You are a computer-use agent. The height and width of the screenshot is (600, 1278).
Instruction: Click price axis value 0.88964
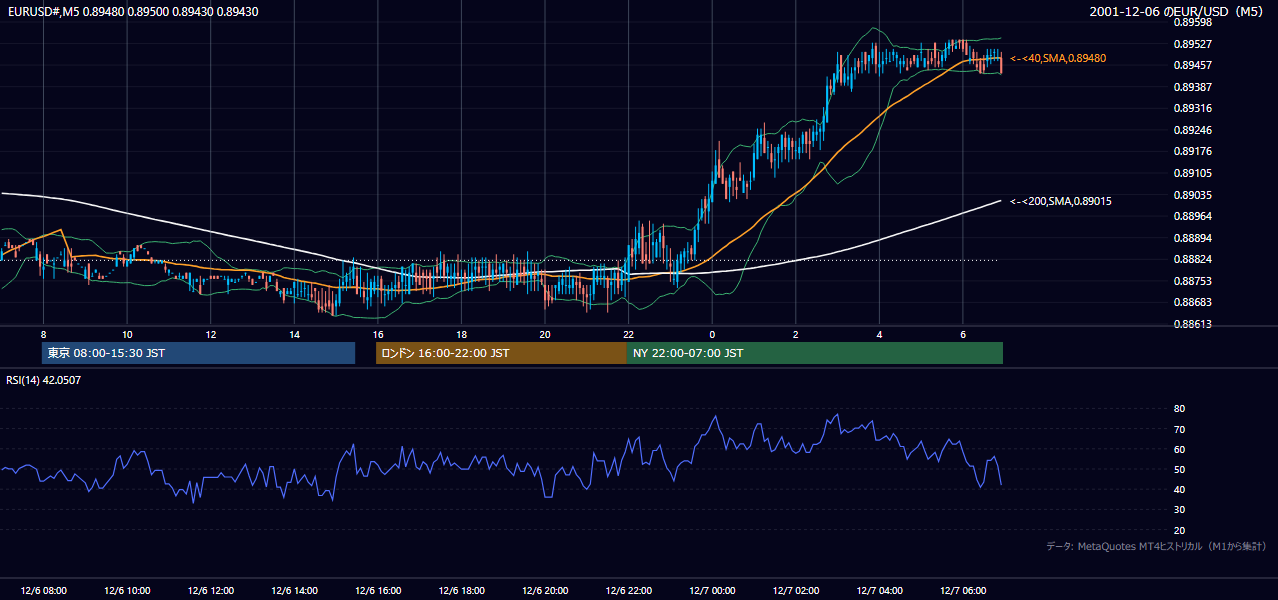tap(1192, 216)
